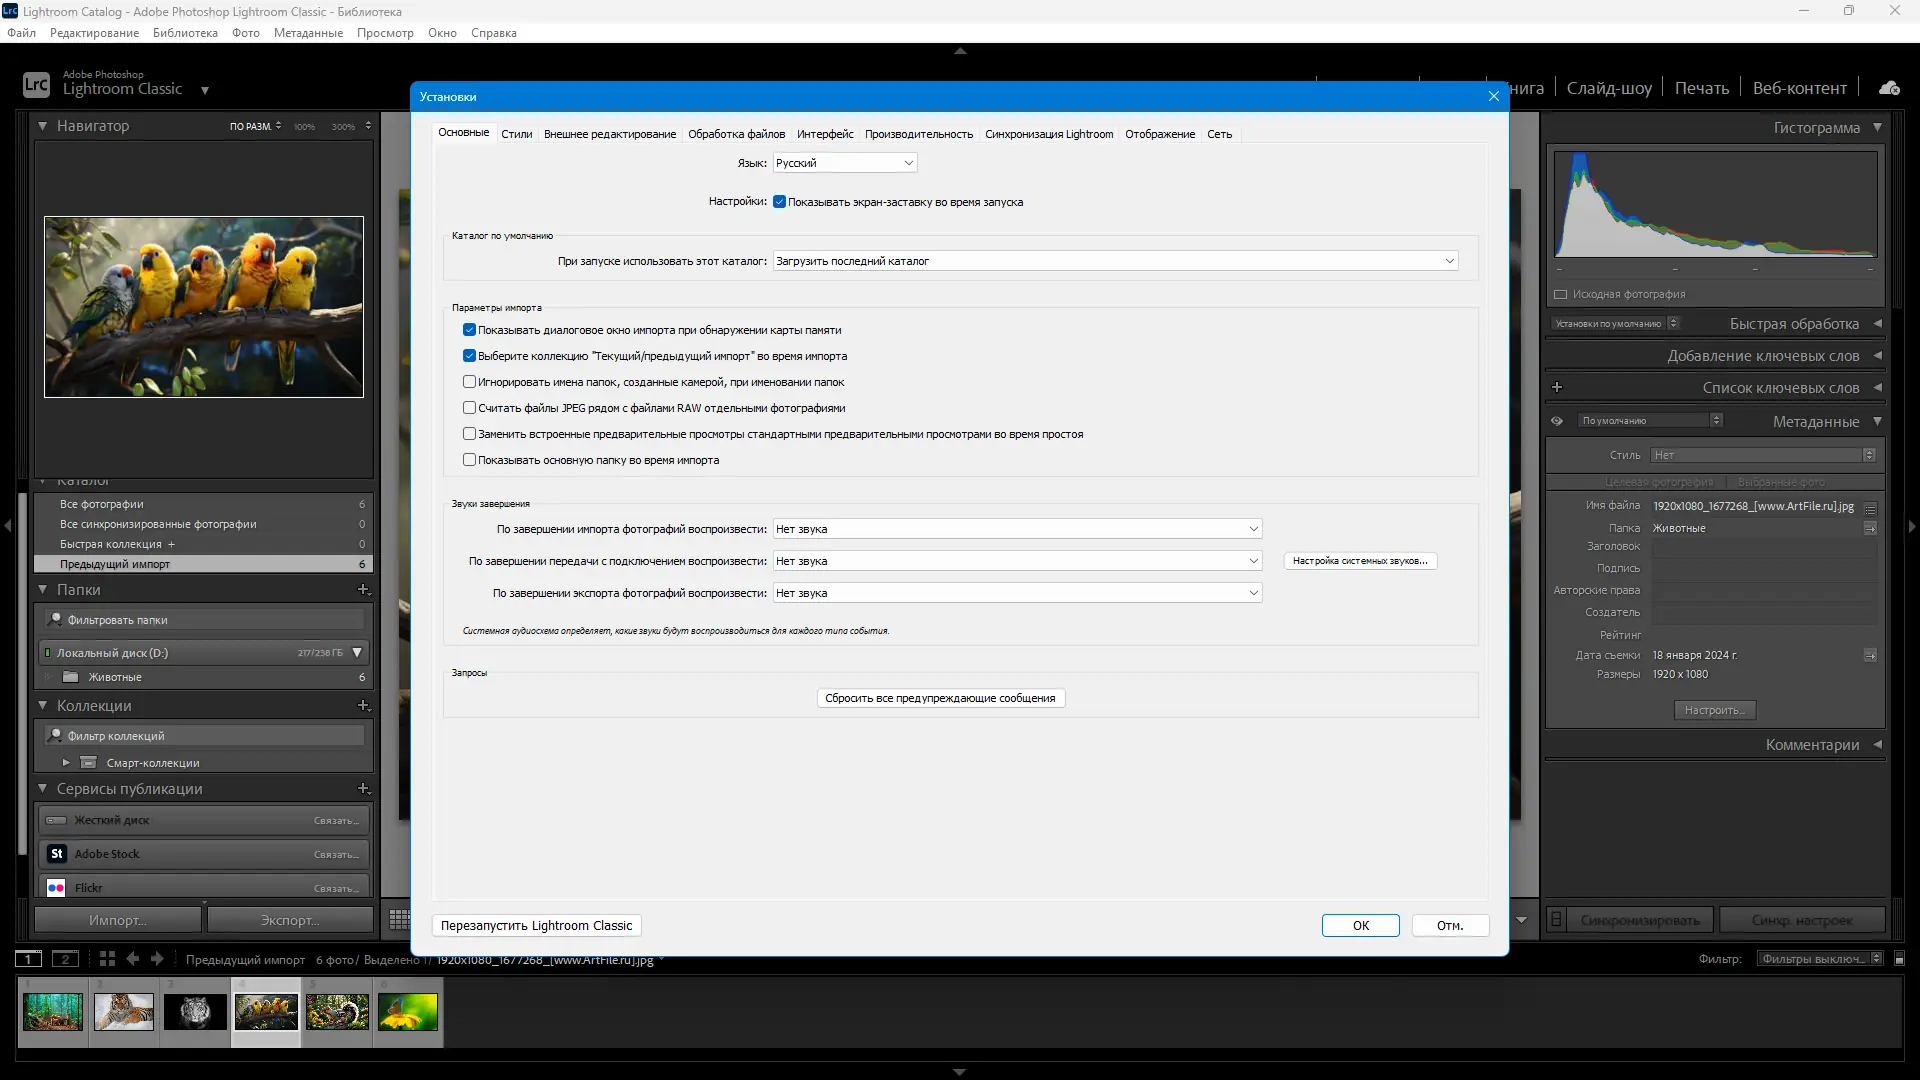The image size is (1920, 1080).
Task: Select the tiger in snow filmstrip thumbnail
Action: 124,1012
